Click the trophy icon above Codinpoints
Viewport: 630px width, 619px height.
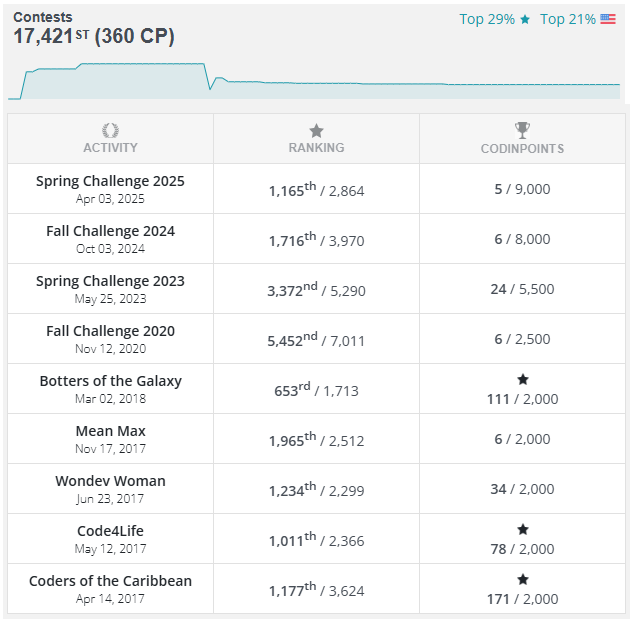pos(522,130)
